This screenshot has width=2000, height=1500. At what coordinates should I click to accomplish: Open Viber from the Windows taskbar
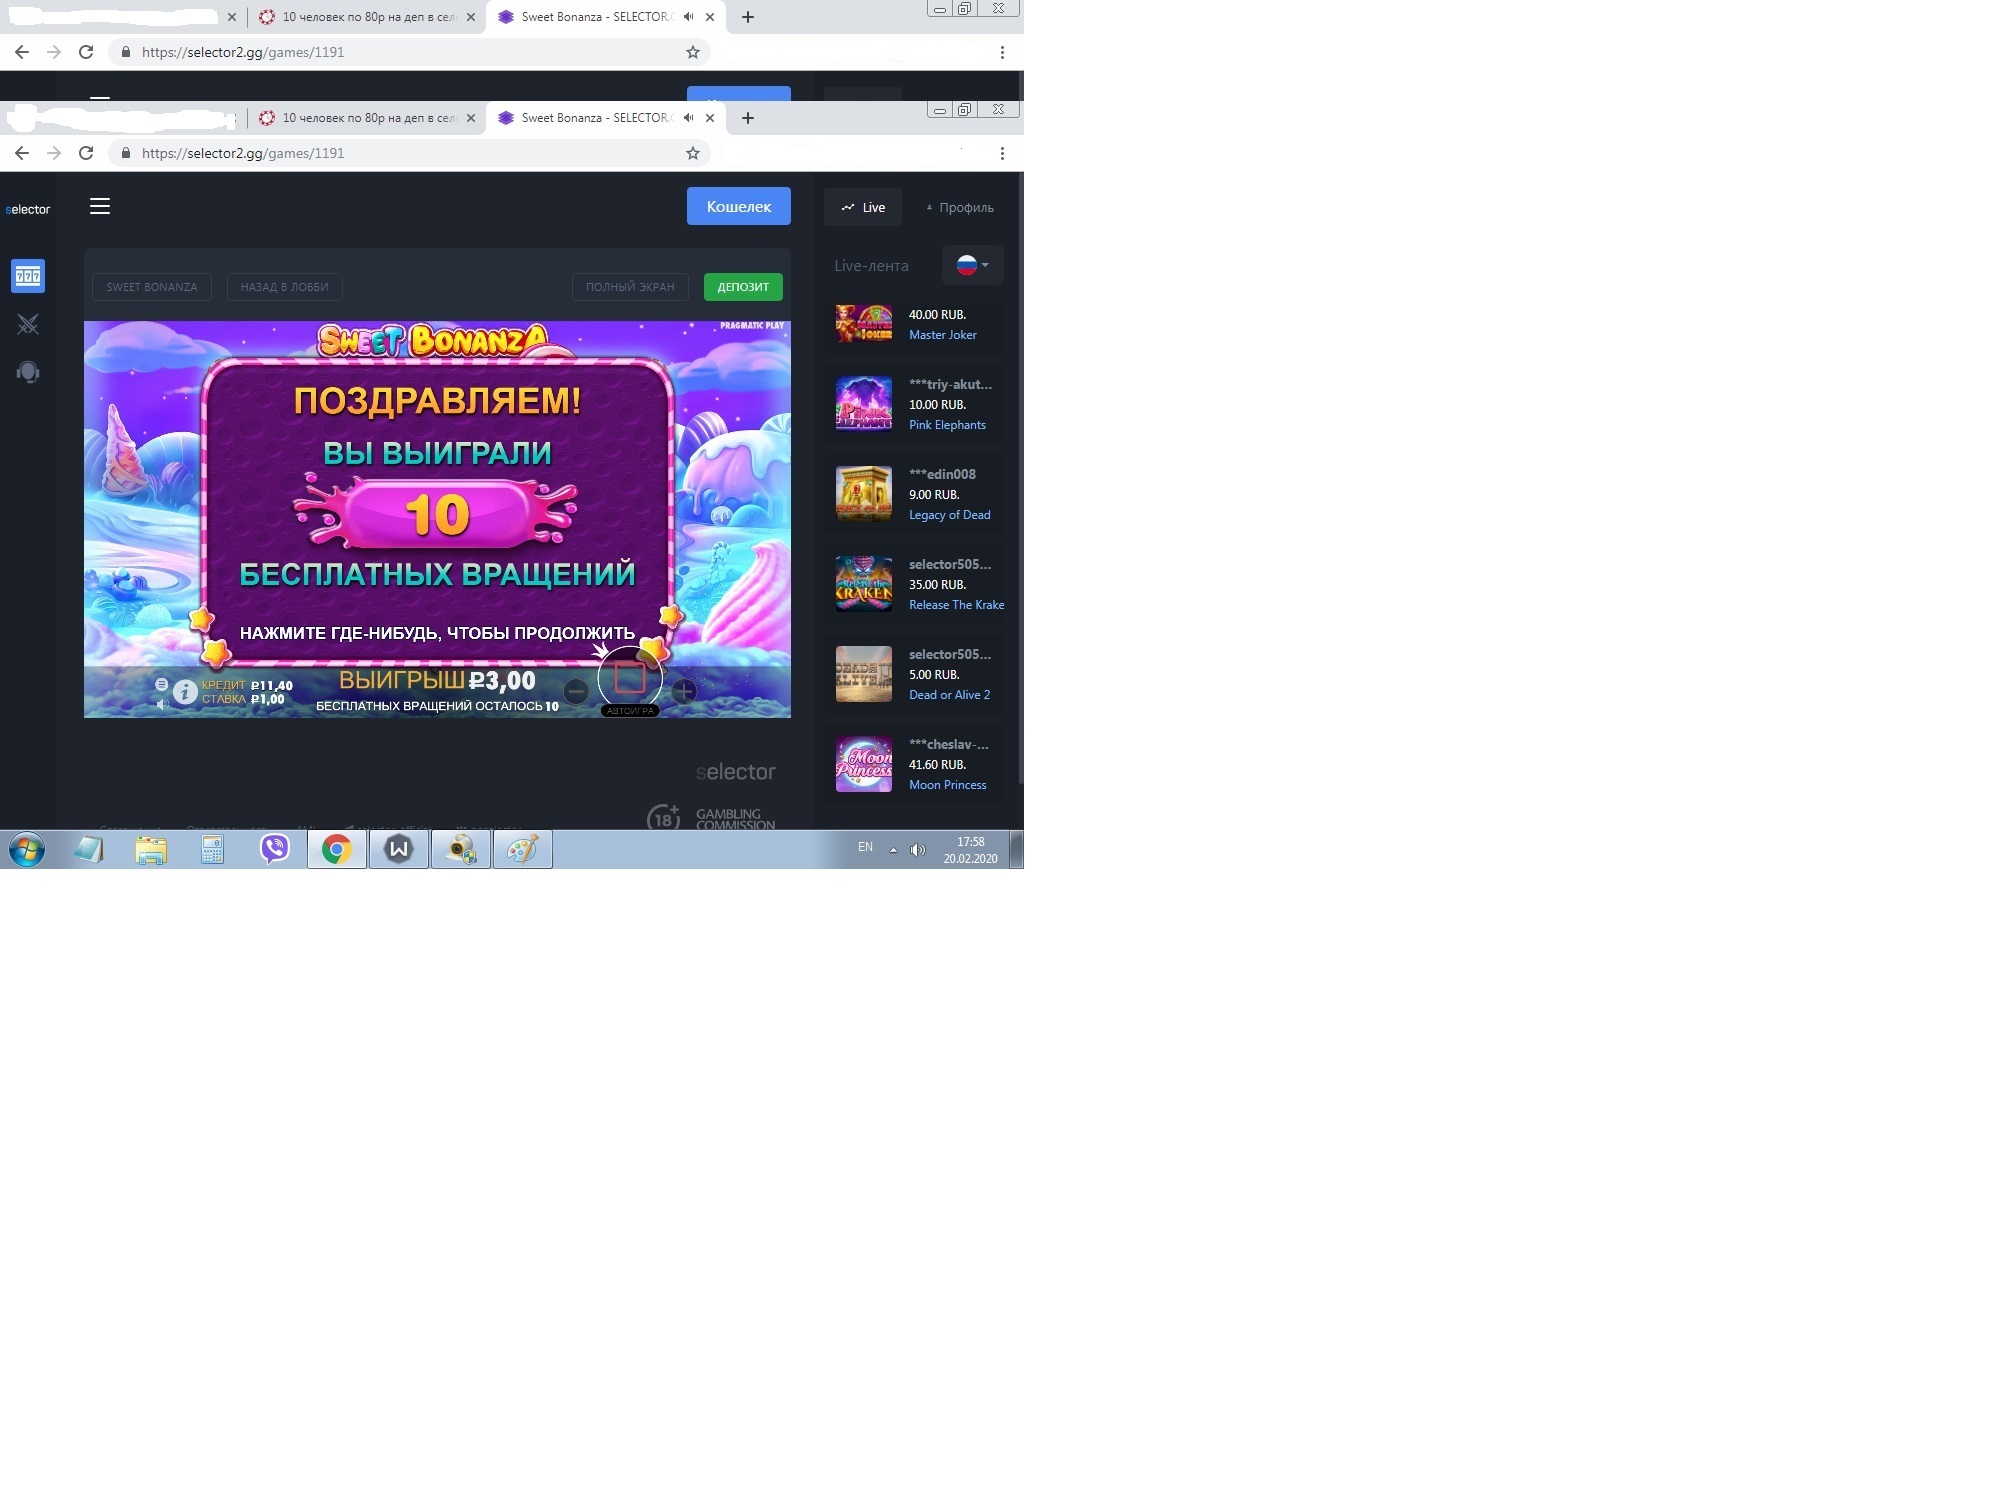click(274, 849)
